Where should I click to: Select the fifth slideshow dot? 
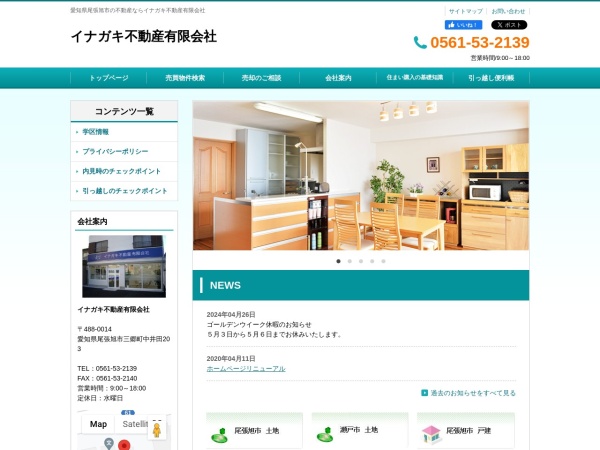383,261
